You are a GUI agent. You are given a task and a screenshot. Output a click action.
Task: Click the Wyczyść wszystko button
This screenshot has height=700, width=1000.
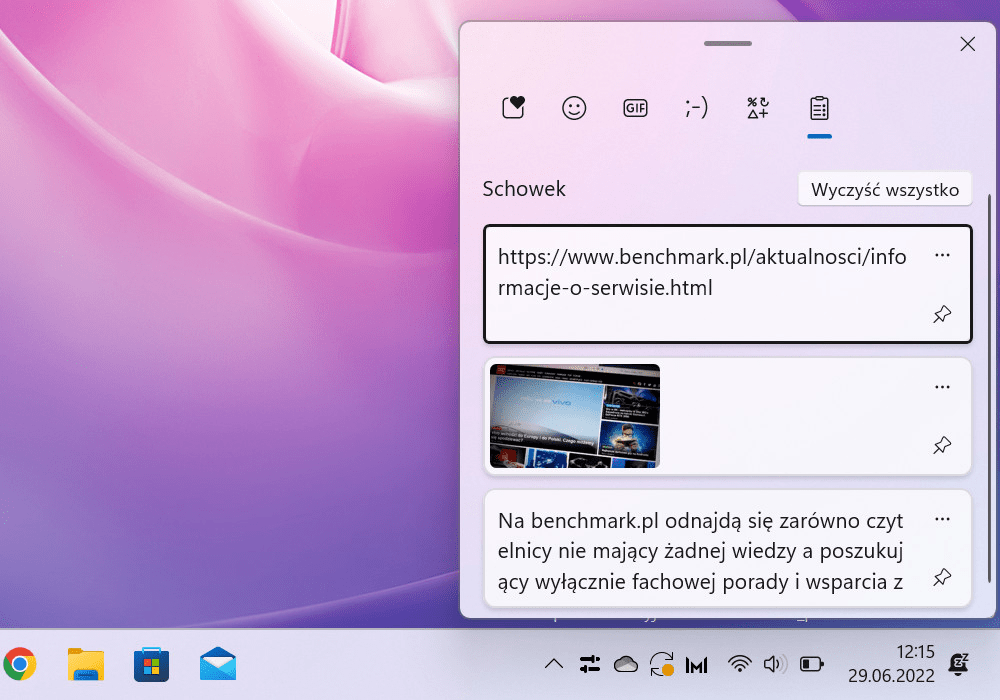[x=885, y=189]
